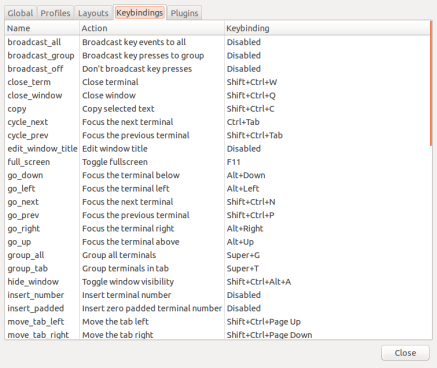This screenshot has width=437, height=368.
Task: Click the go_right name cell
Action: pyautogui.click(x=24, y=229)
